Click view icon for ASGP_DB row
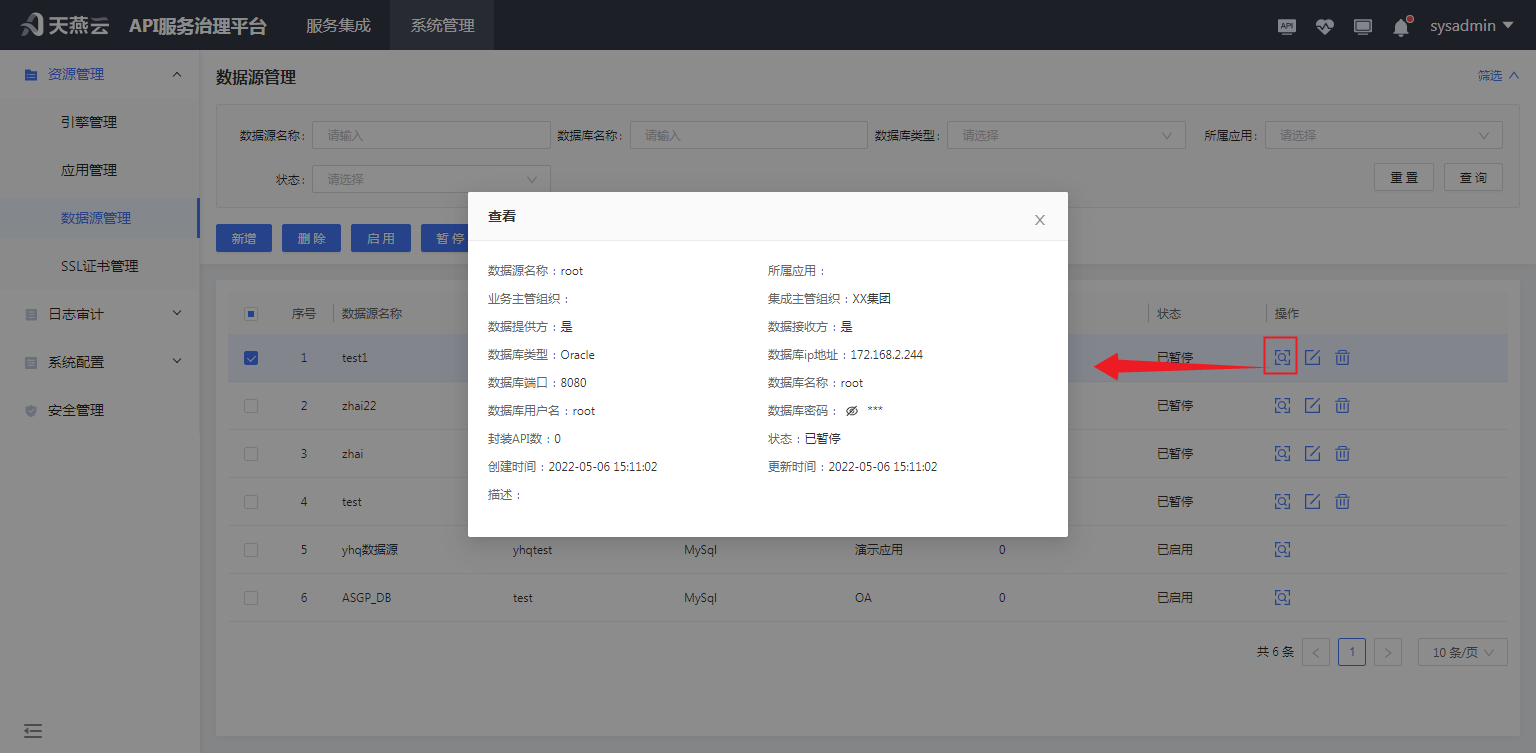1536x753 pixels. pyautogui.click(x=1282, y=597)
